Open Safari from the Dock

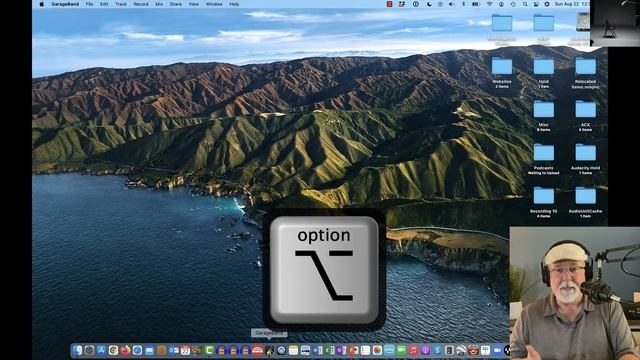138,350
